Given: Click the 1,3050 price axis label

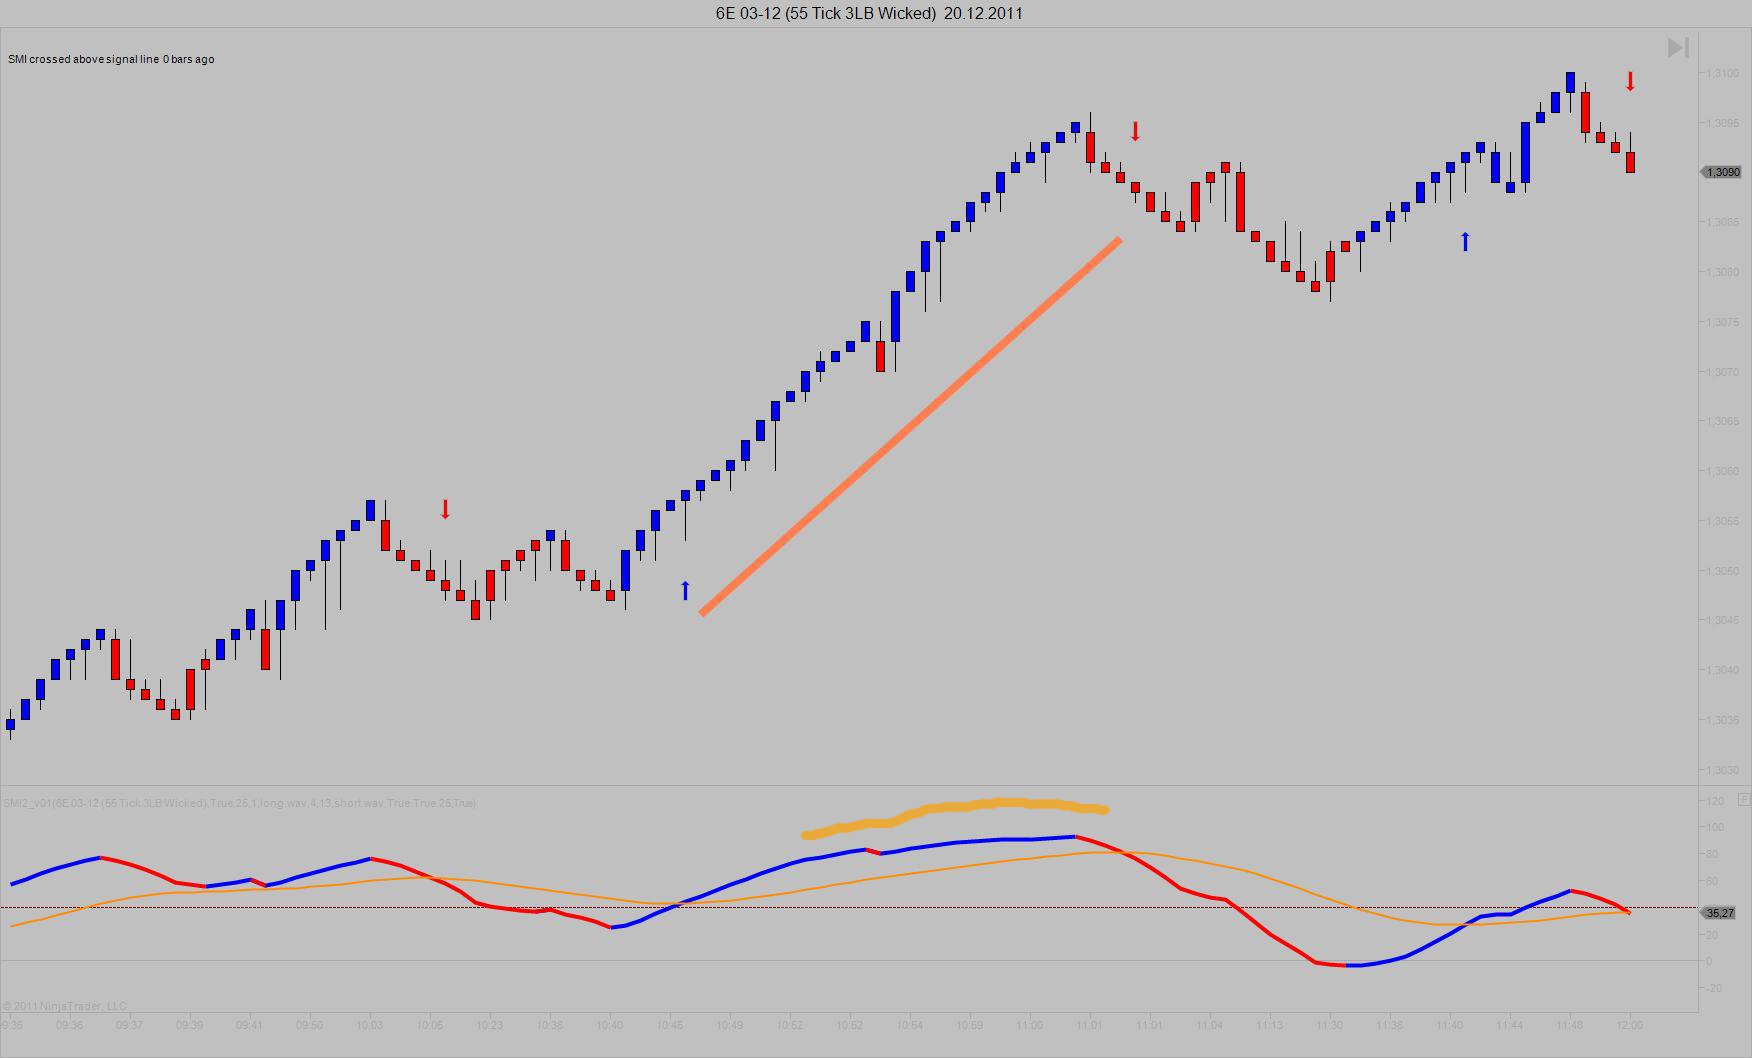Looking at the screenshot, I should click(x=1721, y=571).
